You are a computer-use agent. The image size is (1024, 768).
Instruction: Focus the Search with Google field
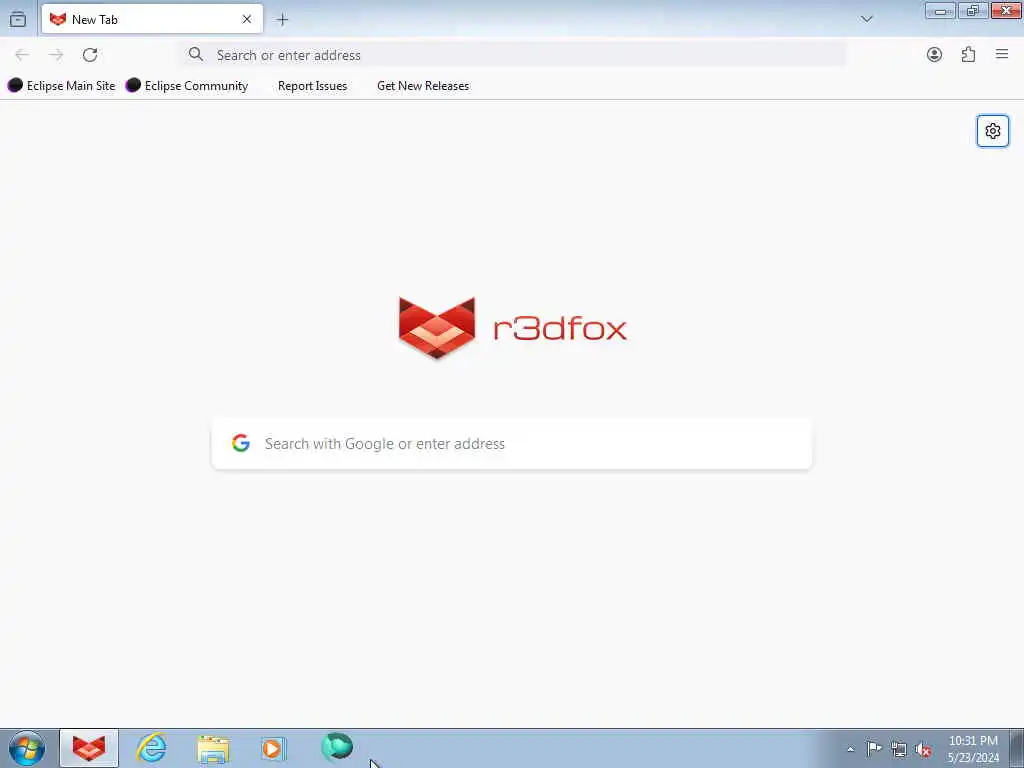[512, 444]
